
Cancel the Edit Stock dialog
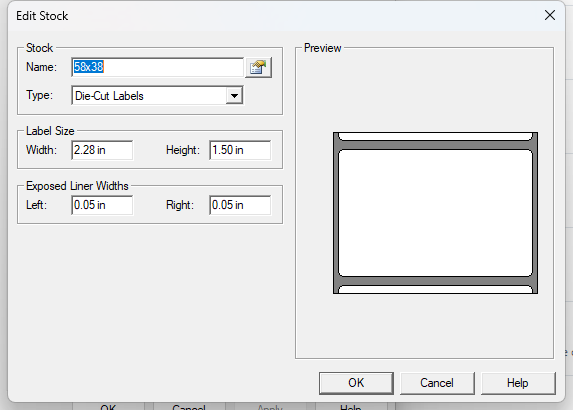click(x=437, y=383)
